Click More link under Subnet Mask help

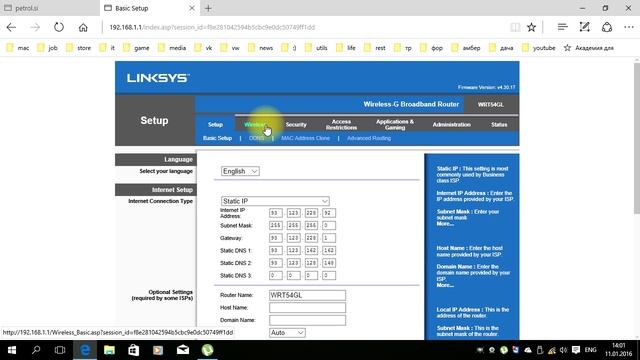point(445,224)
